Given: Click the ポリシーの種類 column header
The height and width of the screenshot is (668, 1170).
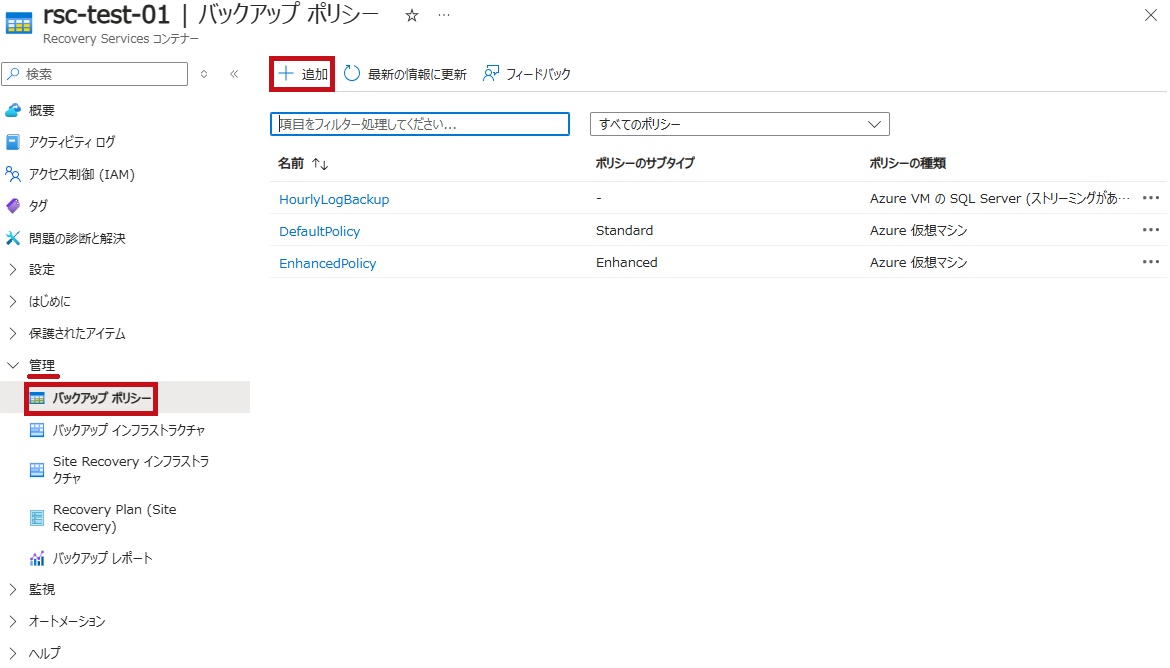Looking at the screenshot, I should click(907, 163).
